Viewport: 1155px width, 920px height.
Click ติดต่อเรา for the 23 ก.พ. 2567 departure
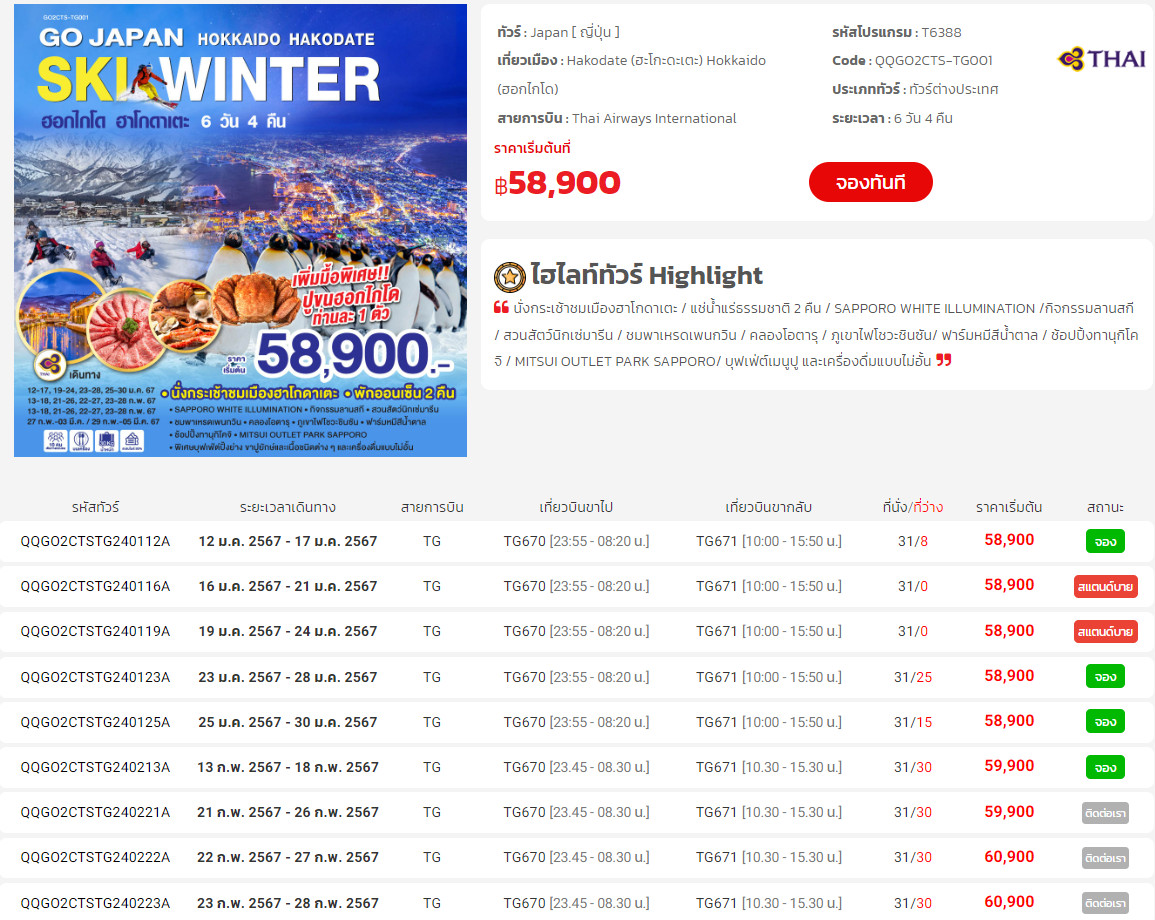pos(1105,902)
